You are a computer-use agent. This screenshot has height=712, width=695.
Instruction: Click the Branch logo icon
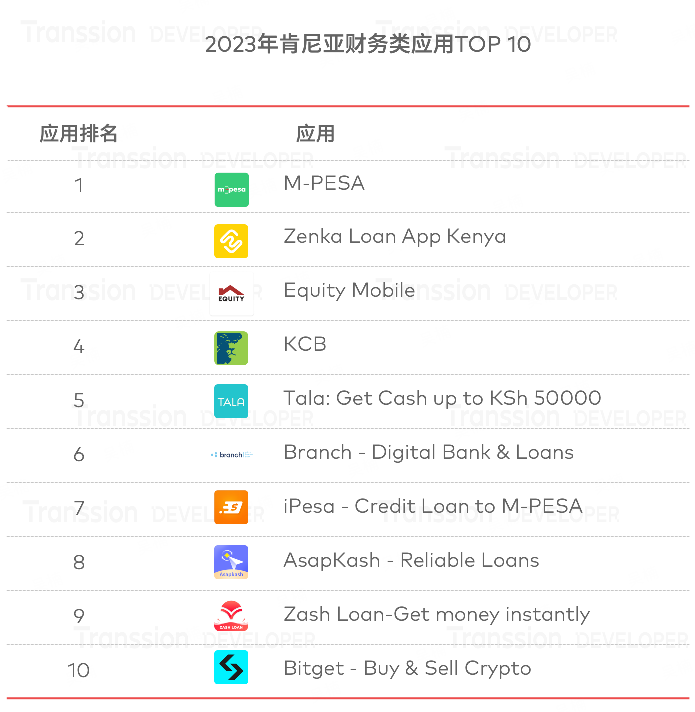[231, 454]
